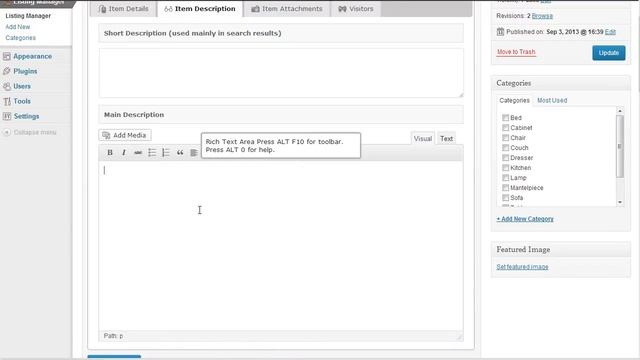Click the categories list scrollbar thumb
Screen dimensions: 640x360
click(x=620, y=146)
